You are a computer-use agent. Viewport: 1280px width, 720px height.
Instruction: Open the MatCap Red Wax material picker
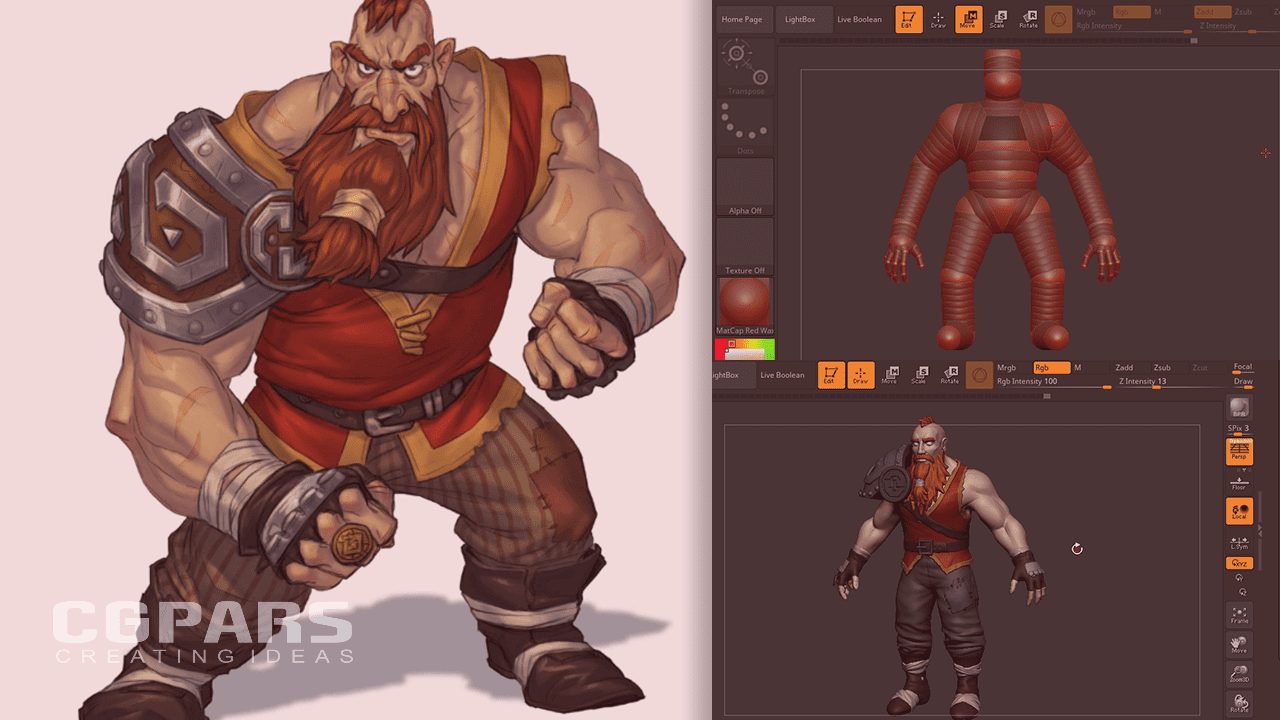click(x=744, y=305)
